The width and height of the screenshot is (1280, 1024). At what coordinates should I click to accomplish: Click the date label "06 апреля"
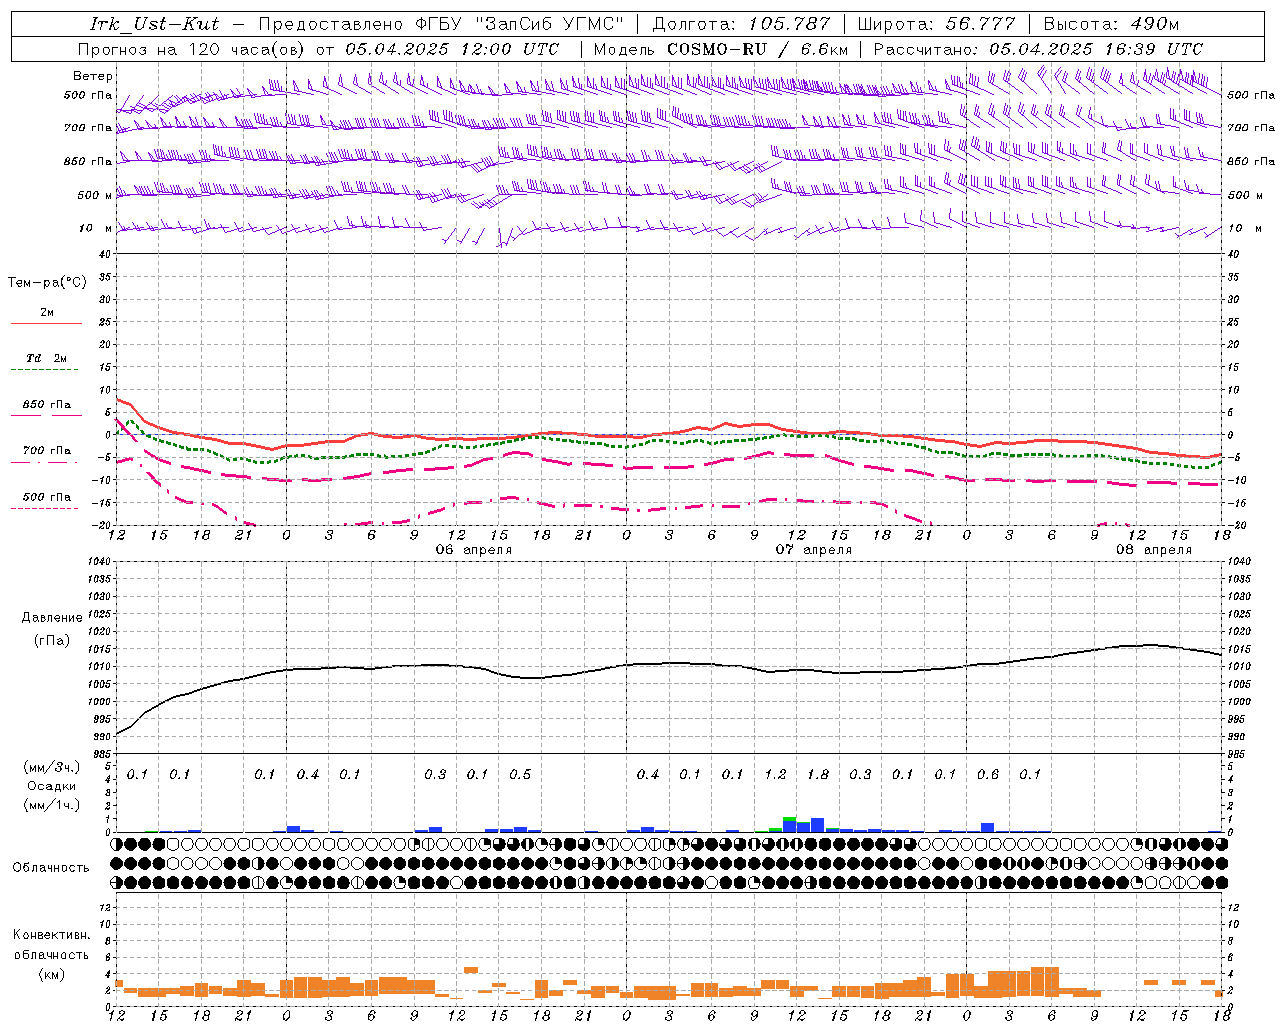click(x=473, y=550)
